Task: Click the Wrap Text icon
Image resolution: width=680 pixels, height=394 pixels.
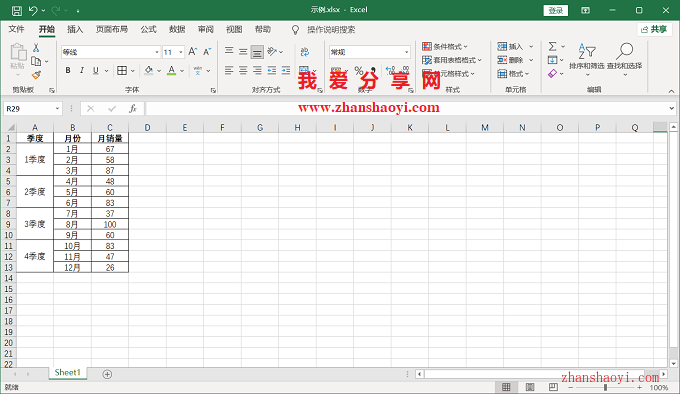Action: point(305,52)
